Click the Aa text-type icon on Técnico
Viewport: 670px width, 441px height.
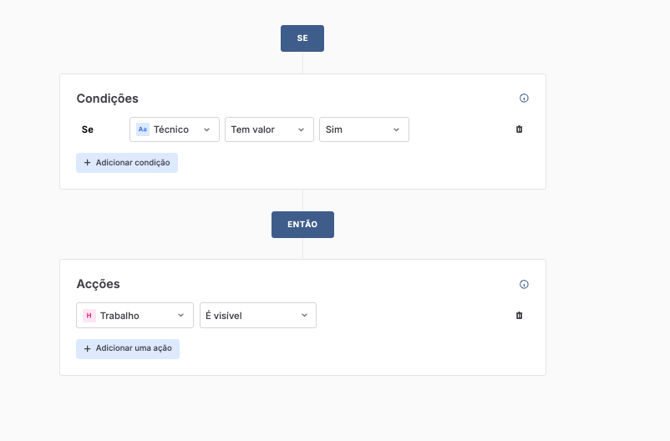142,129
